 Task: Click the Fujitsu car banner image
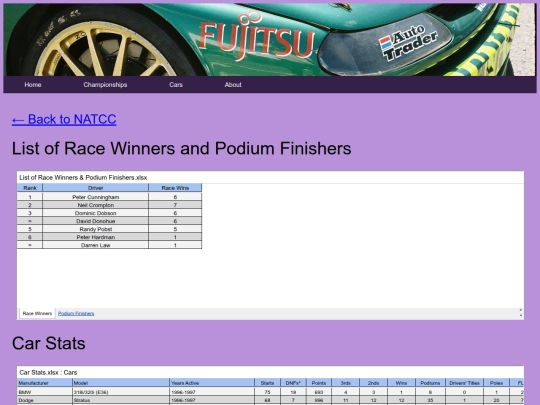tap(270, 40)
